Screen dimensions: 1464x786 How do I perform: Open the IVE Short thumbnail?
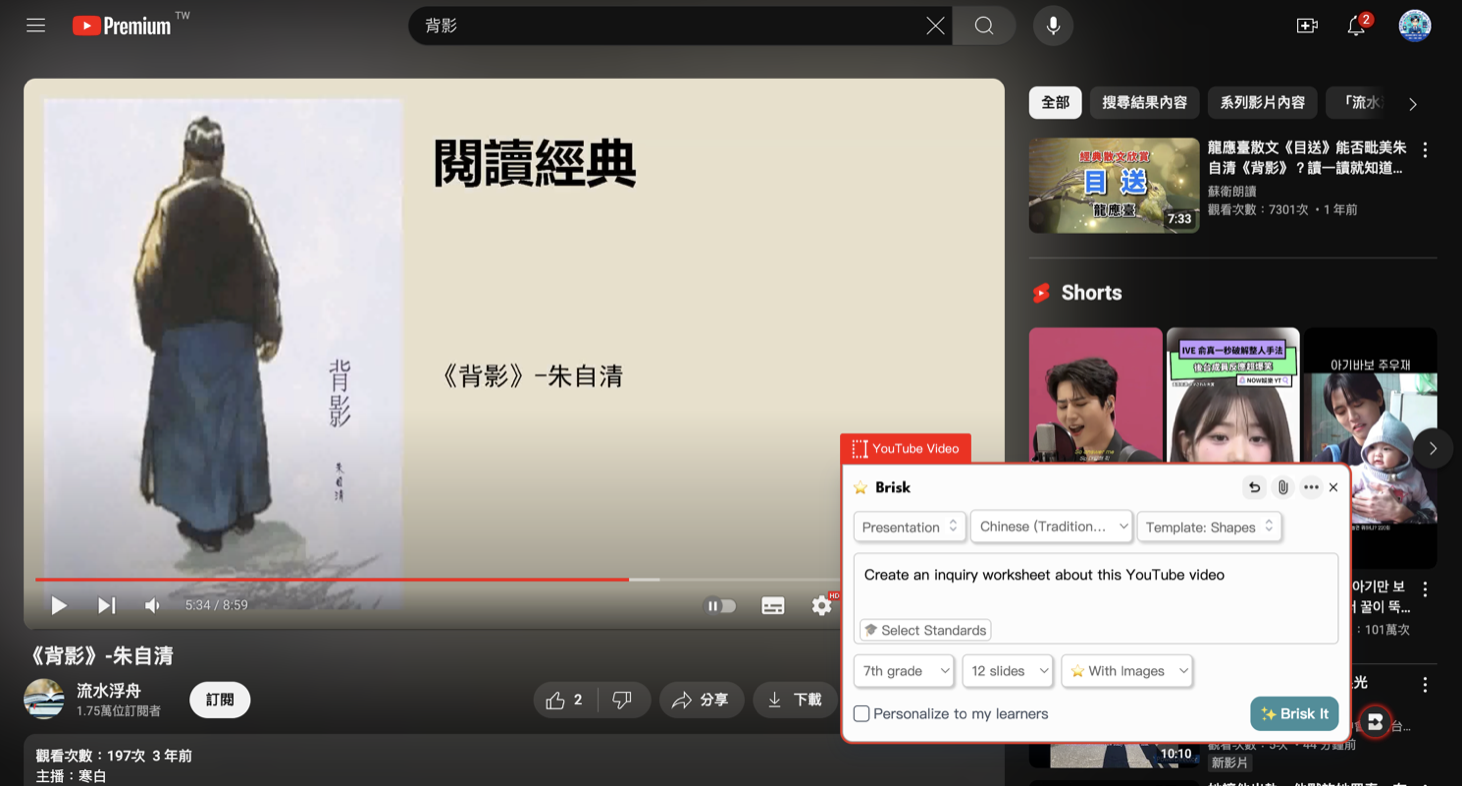tap(1233, 395)
